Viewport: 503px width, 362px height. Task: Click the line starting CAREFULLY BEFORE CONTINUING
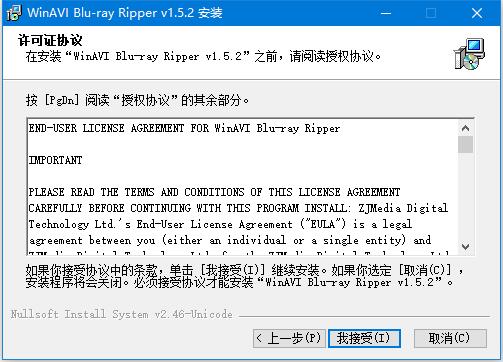pos(238,208)
